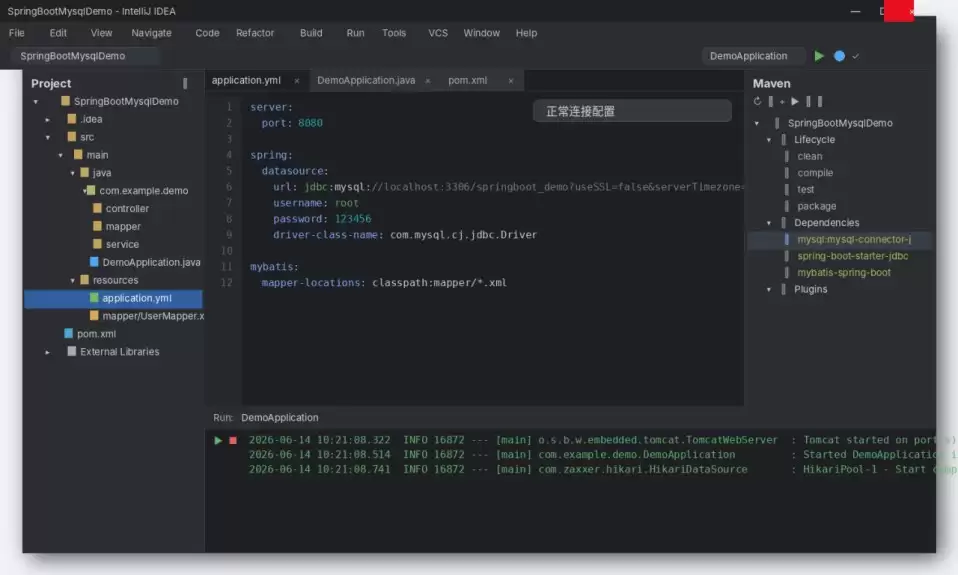
Task: Click the port value 8080 in editor
Action: click(310, 123)
